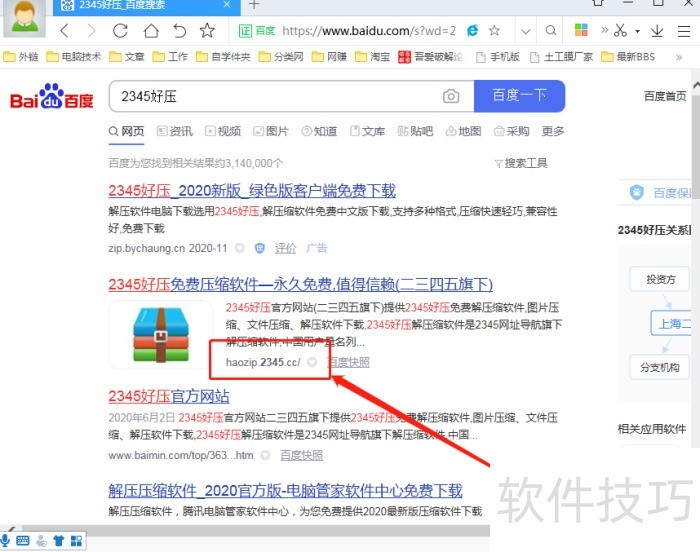Open the 土工膜厂家 bookmark

[x=561, y=57]
